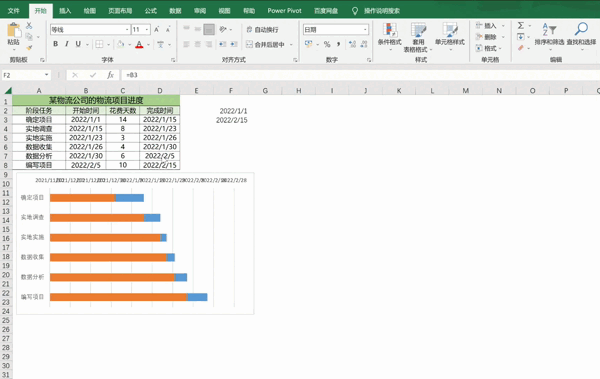The width and height of the screenshot is (600, 379).
Task: Click the Fill down-arrow icon
Action: [x=521, y=37]
